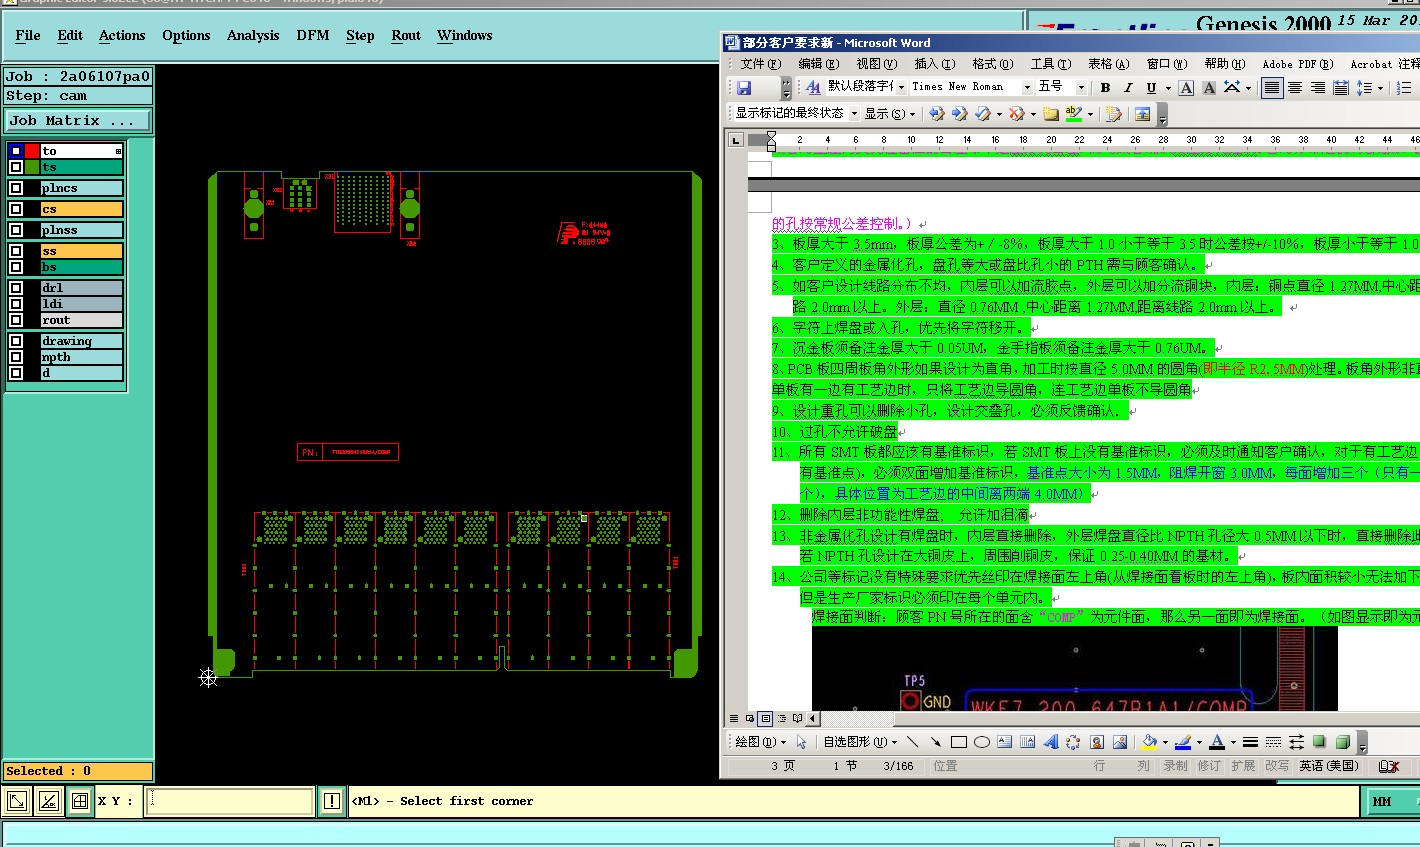Viewport: 1420px width, 847px height.
Task: Toggle visibility checkbox of rout layer
Action: pyautogui.click(x=16, y=320)
